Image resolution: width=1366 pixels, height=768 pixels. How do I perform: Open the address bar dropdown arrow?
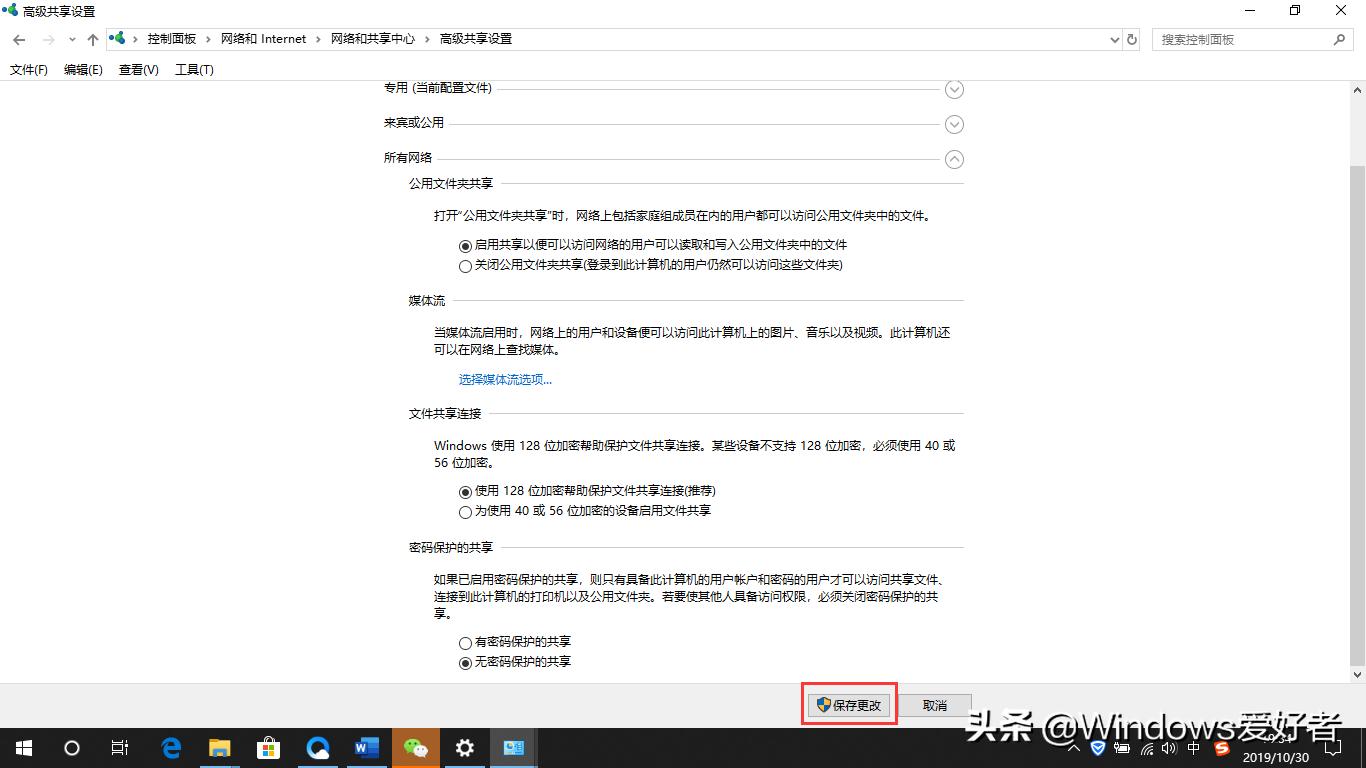(1114, 39)
